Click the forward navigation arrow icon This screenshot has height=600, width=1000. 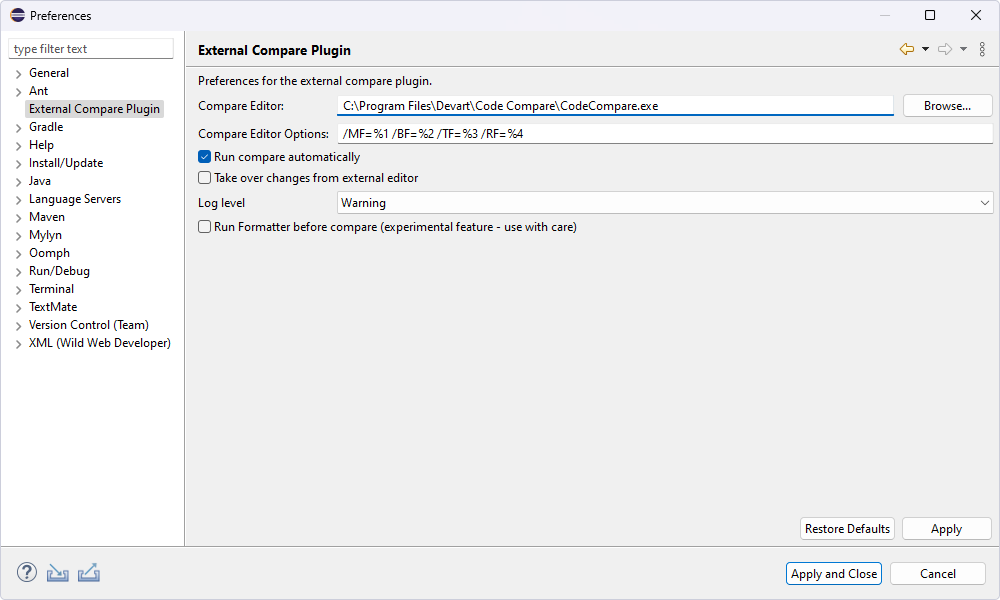[945, 49]
